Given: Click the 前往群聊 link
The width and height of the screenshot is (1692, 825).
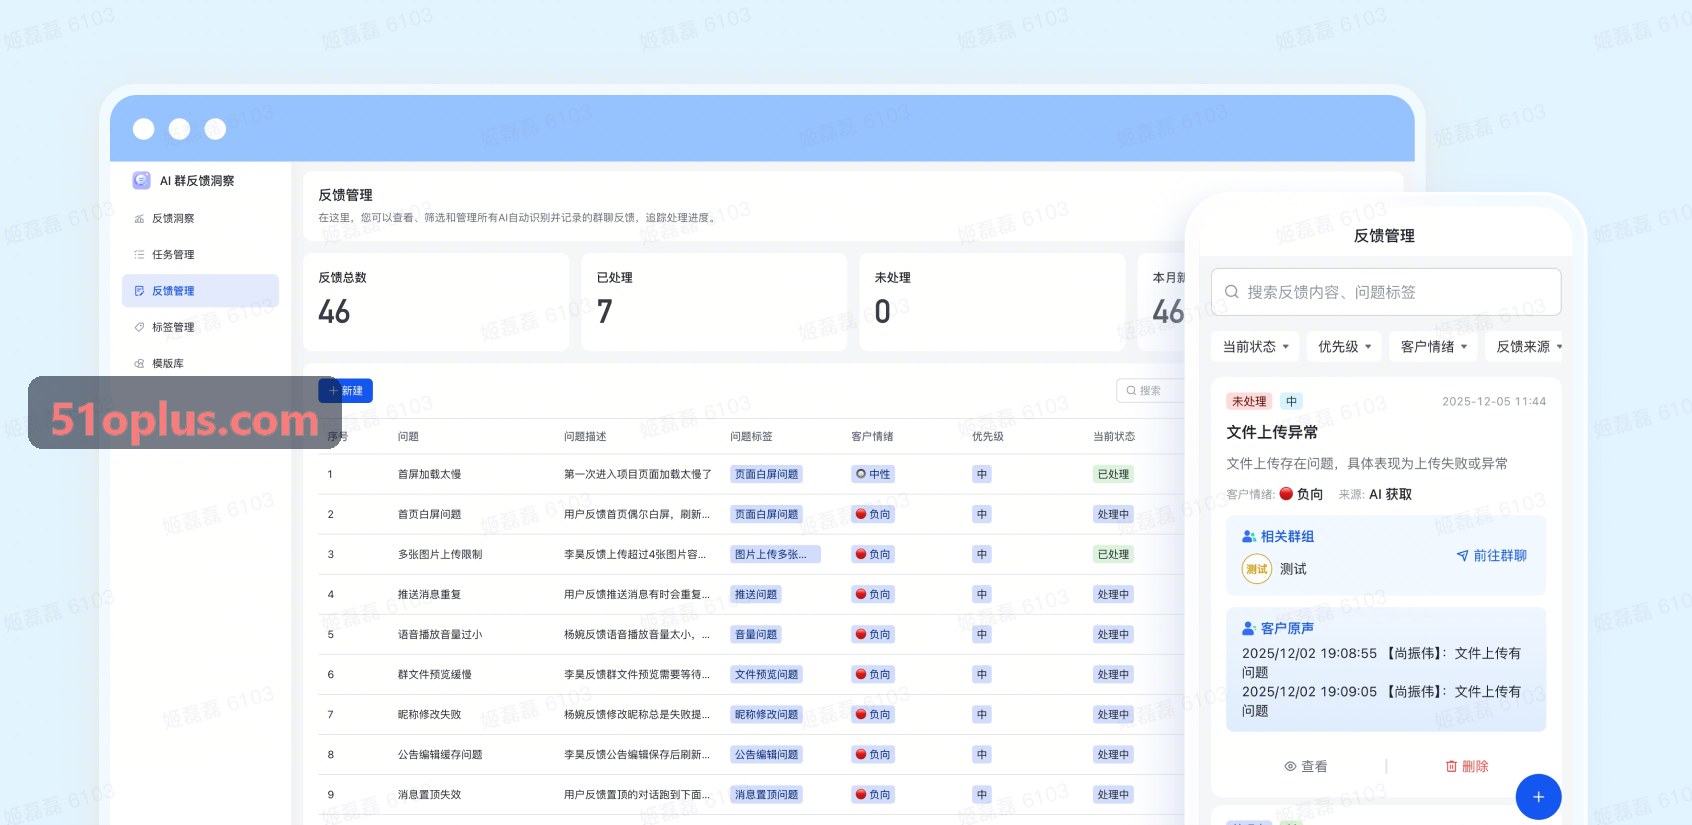Looking at the screenshot, I should [1491, 556].
